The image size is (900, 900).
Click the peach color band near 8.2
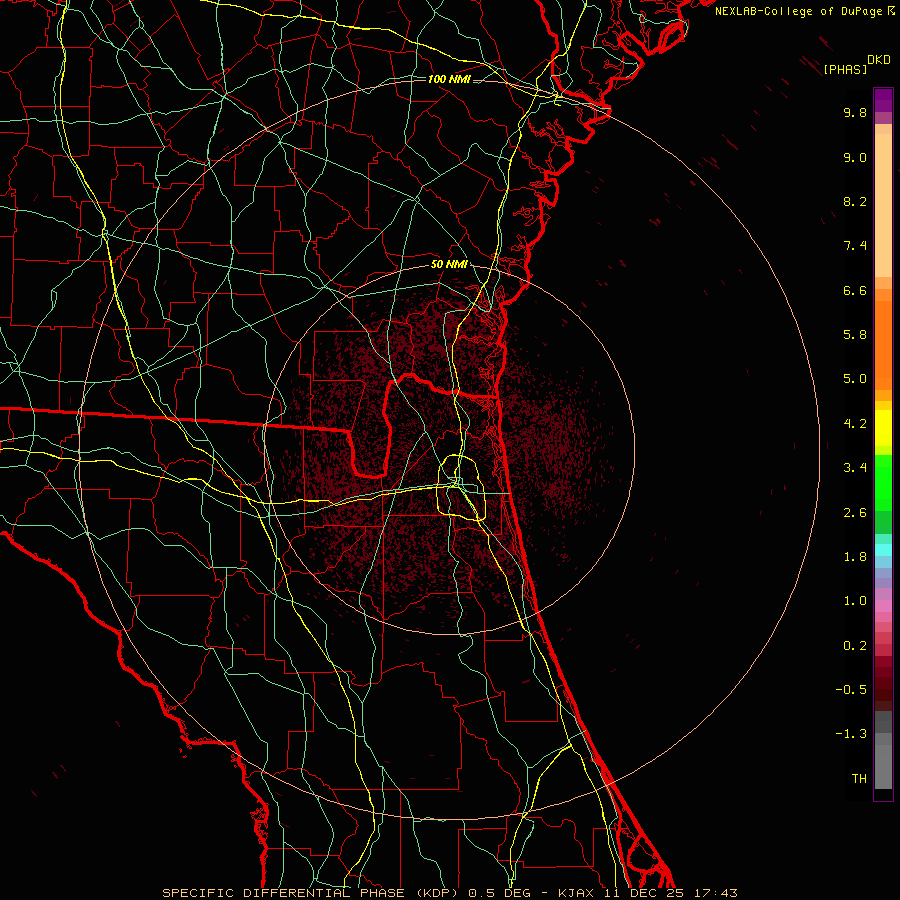883,203
